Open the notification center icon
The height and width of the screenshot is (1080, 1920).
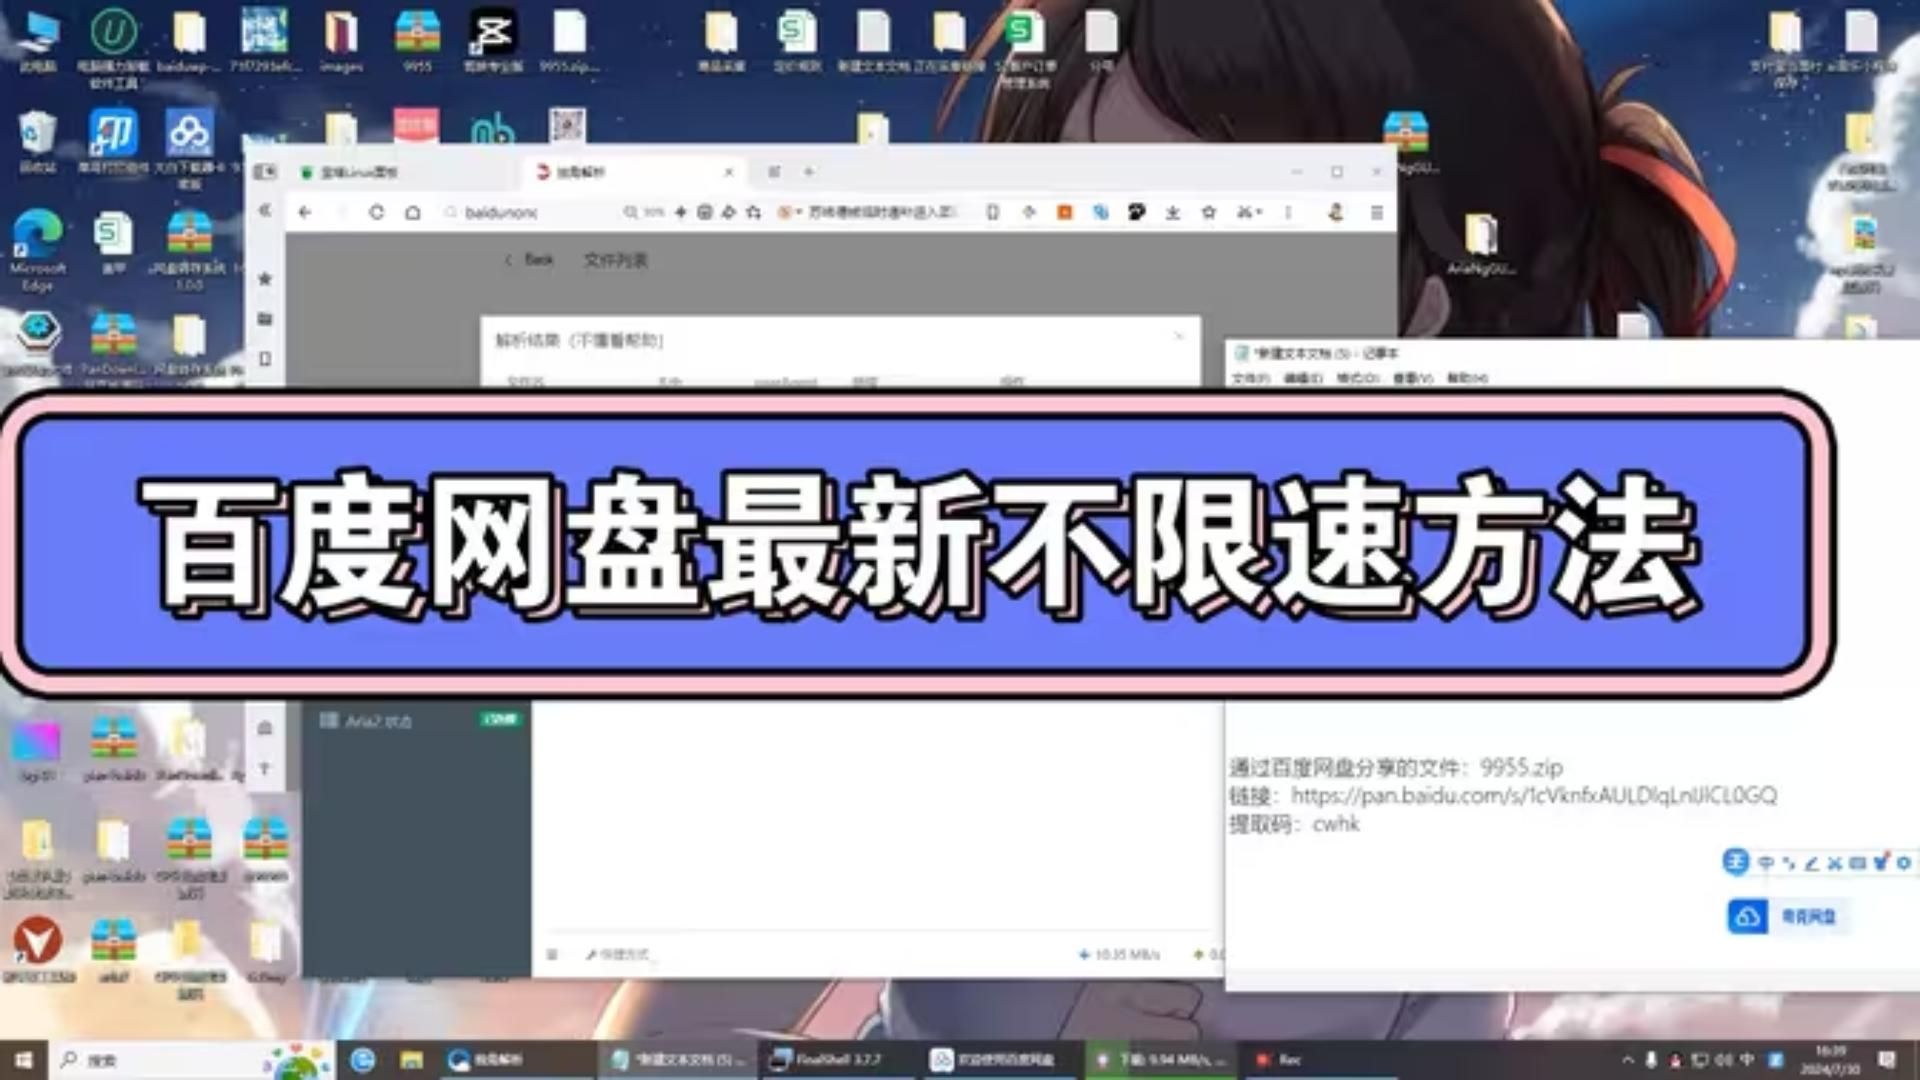pos(1886,1060)
